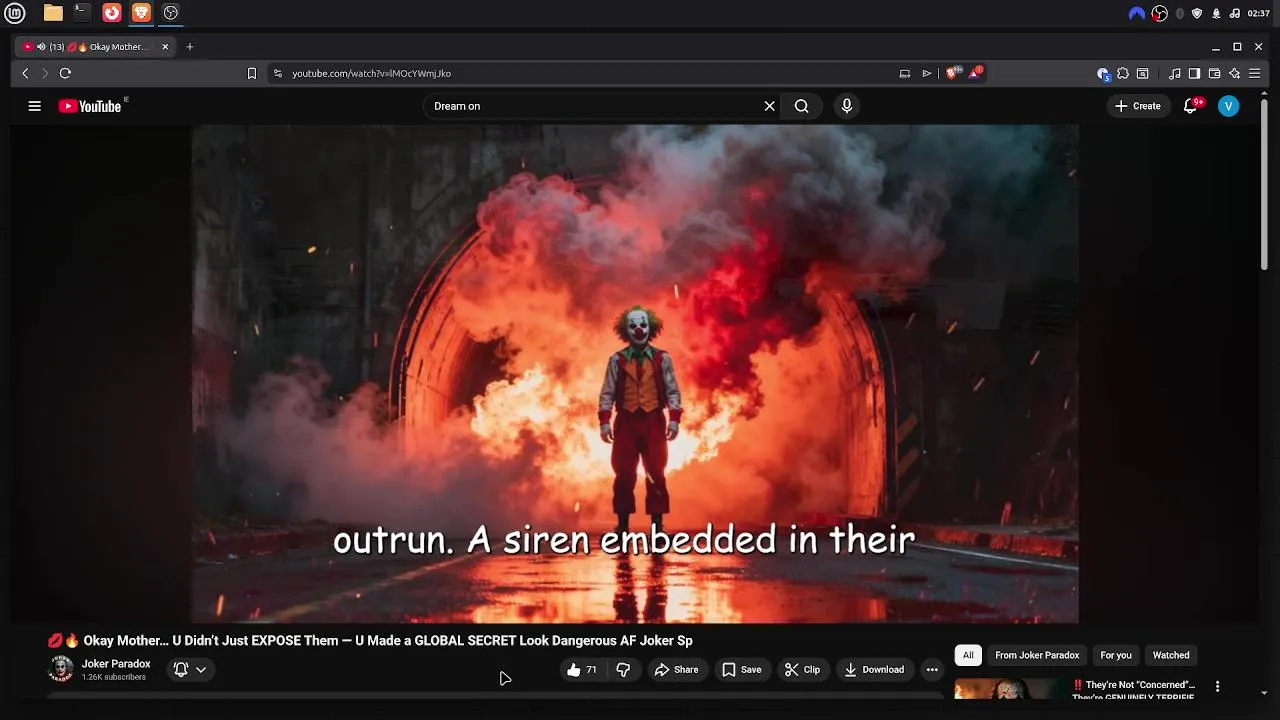Launch the Terminal from panel
The height and width of the screenshot is (720, 1280).
coord(82,13)
